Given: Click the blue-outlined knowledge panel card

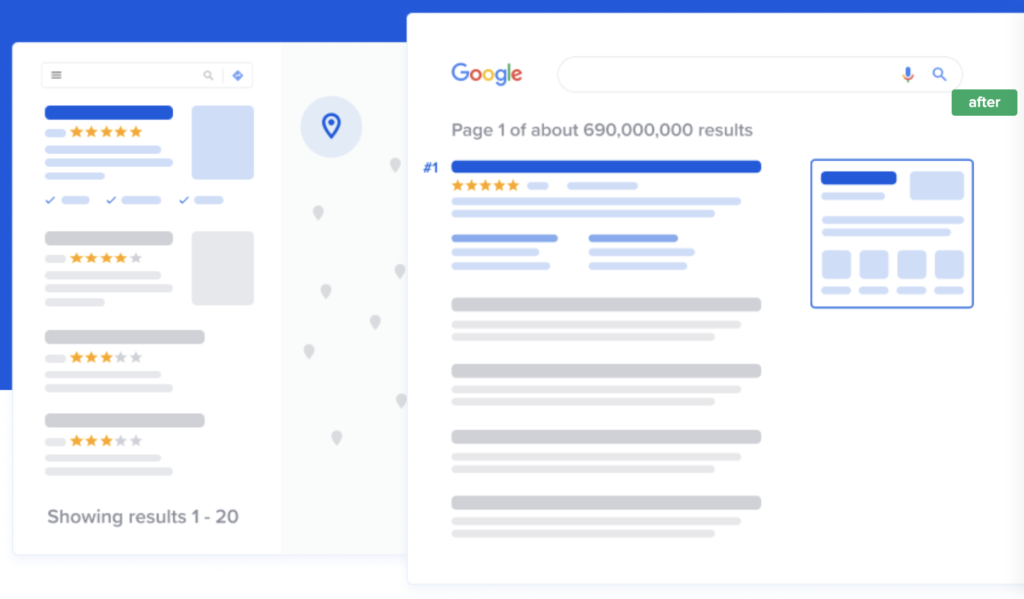Looking at the screenshot, I should pos(891,233).
